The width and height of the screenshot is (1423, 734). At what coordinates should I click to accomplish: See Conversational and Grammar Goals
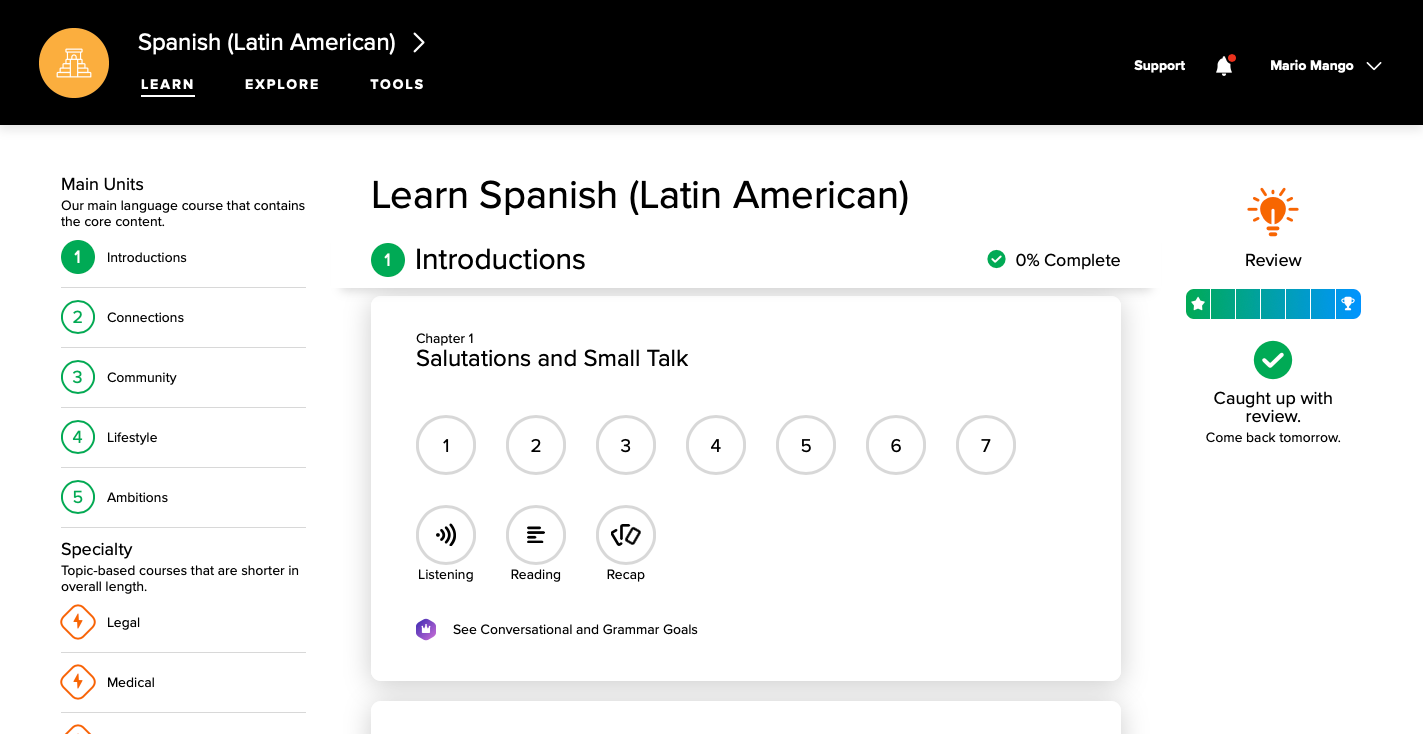[x=574, y=629]
